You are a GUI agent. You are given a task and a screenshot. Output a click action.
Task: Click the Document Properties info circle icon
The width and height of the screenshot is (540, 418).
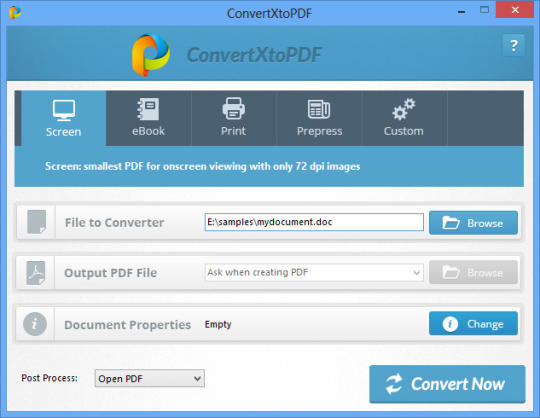click(x=35, y=324)
